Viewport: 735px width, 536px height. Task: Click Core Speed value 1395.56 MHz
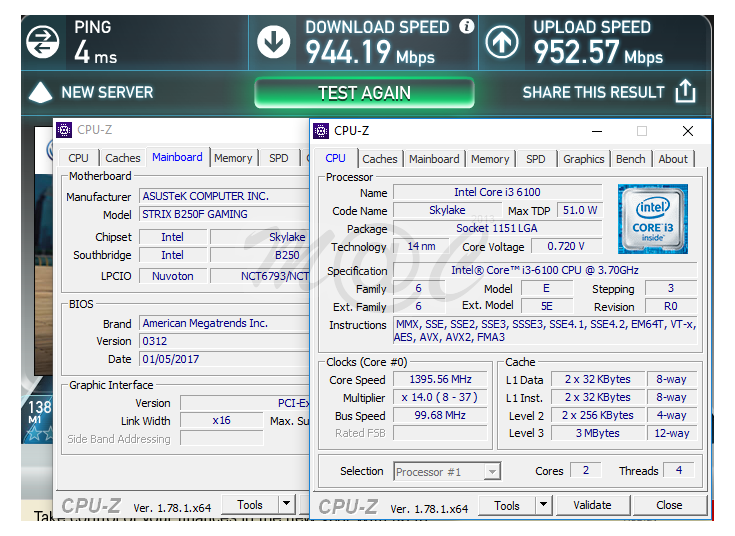point(440,379)
